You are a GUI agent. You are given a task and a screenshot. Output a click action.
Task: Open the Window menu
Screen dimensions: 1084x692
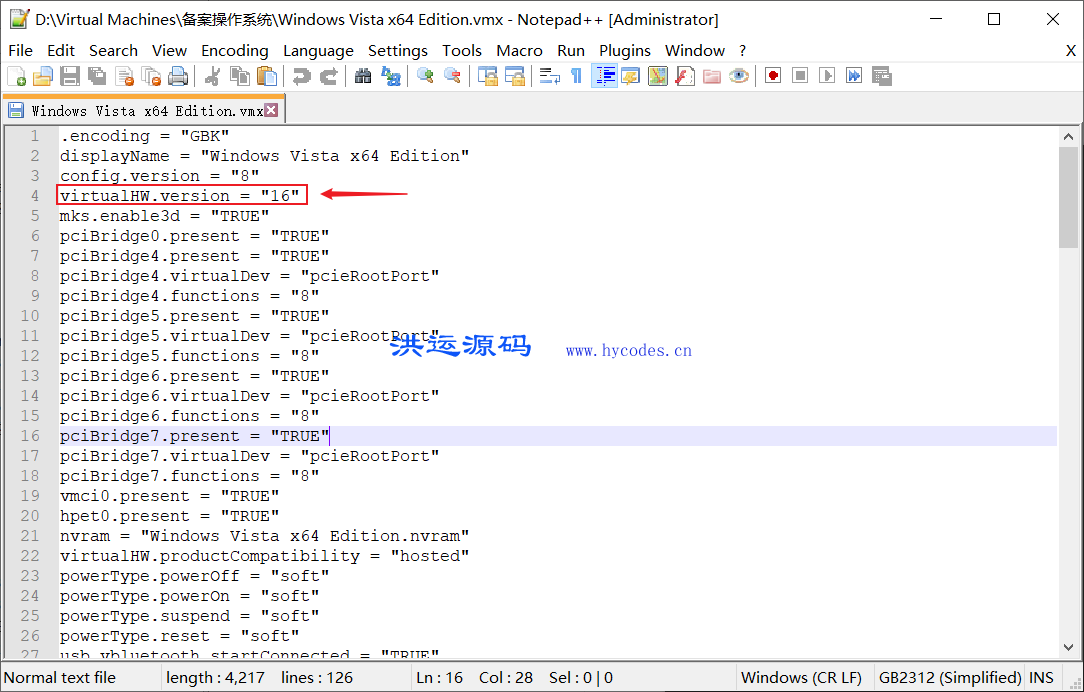695,50
